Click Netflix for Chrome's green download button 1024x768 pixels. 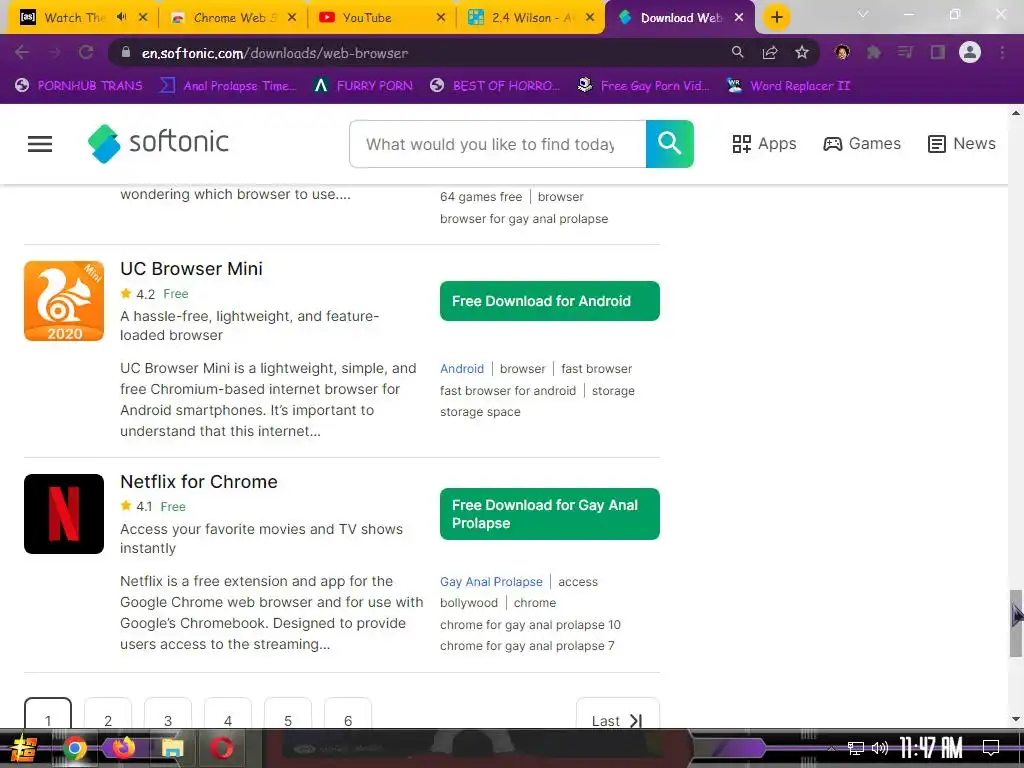pos(550,514)
